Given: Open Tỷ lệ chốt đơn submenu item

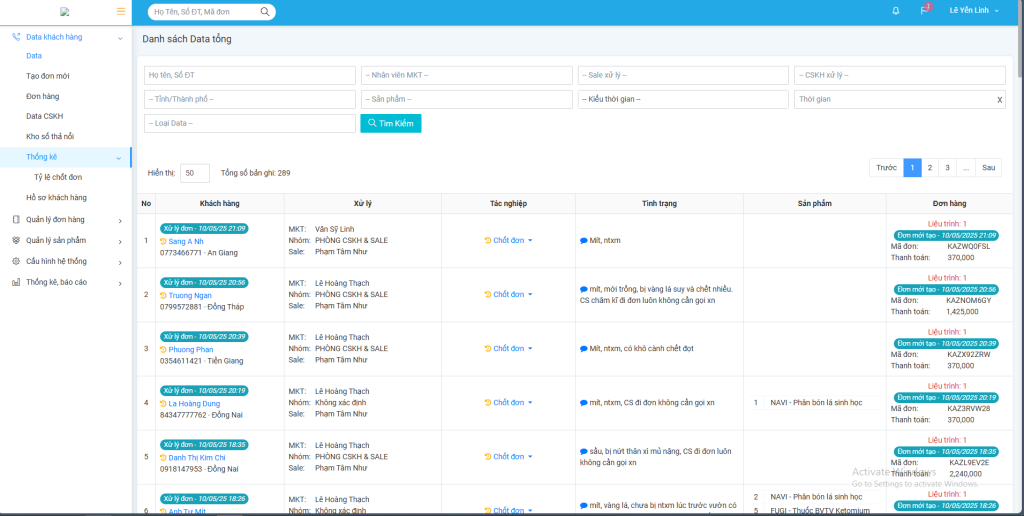Looking at the screenshot, I should click(x=58, y=177).
